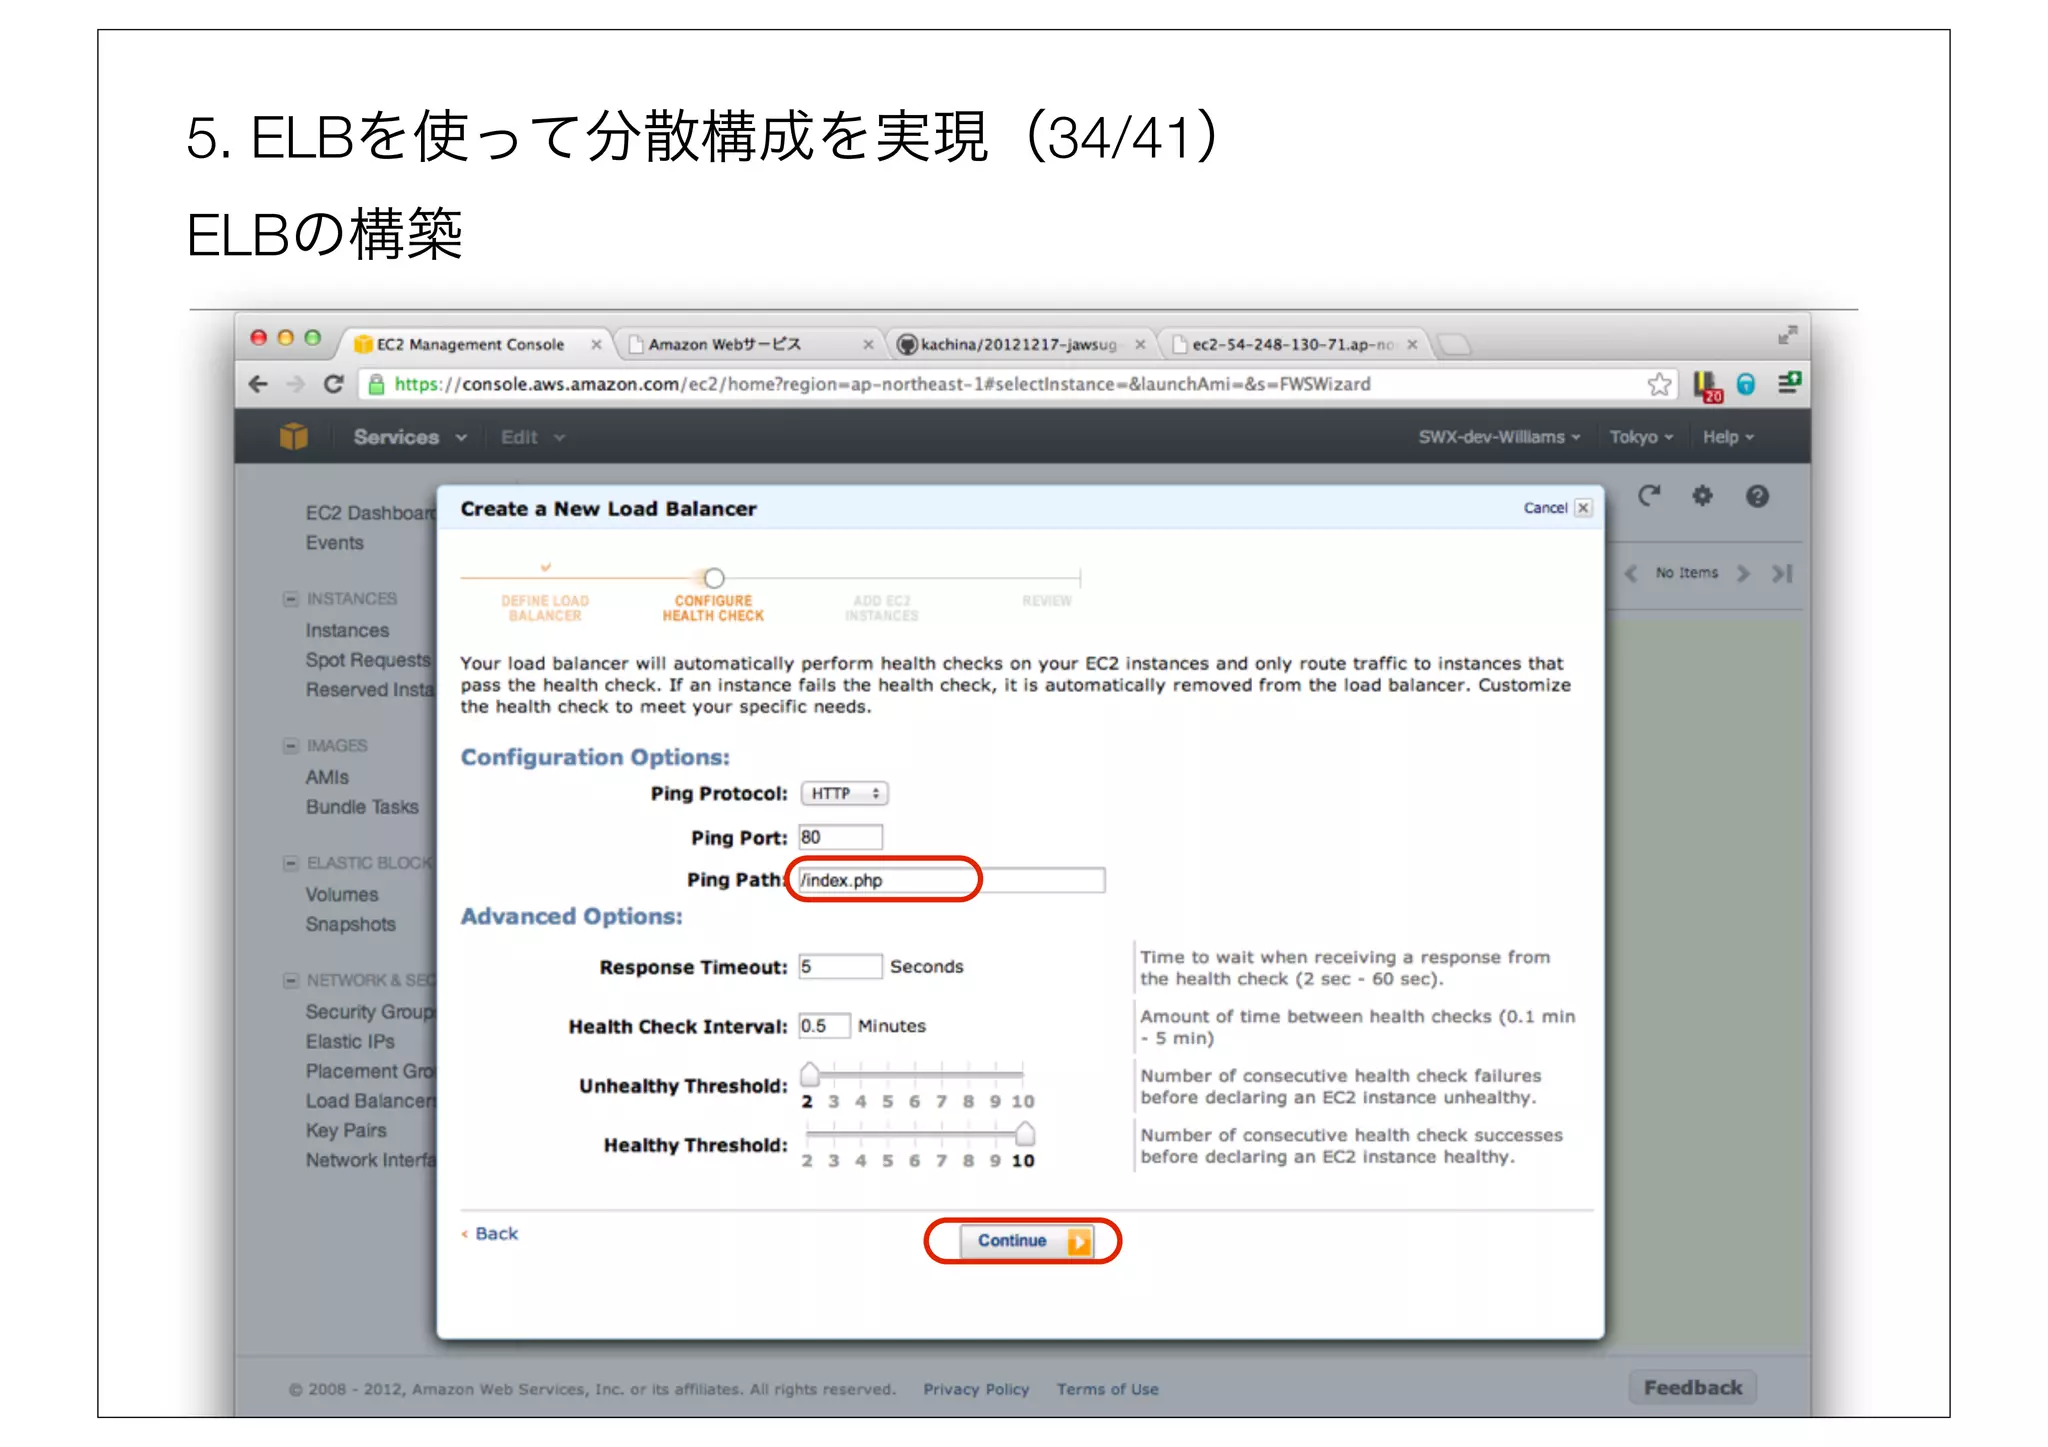Open Elastic IPs in the sidebar
This screenshot has height=1447, width=2048.
[350, 1041]
